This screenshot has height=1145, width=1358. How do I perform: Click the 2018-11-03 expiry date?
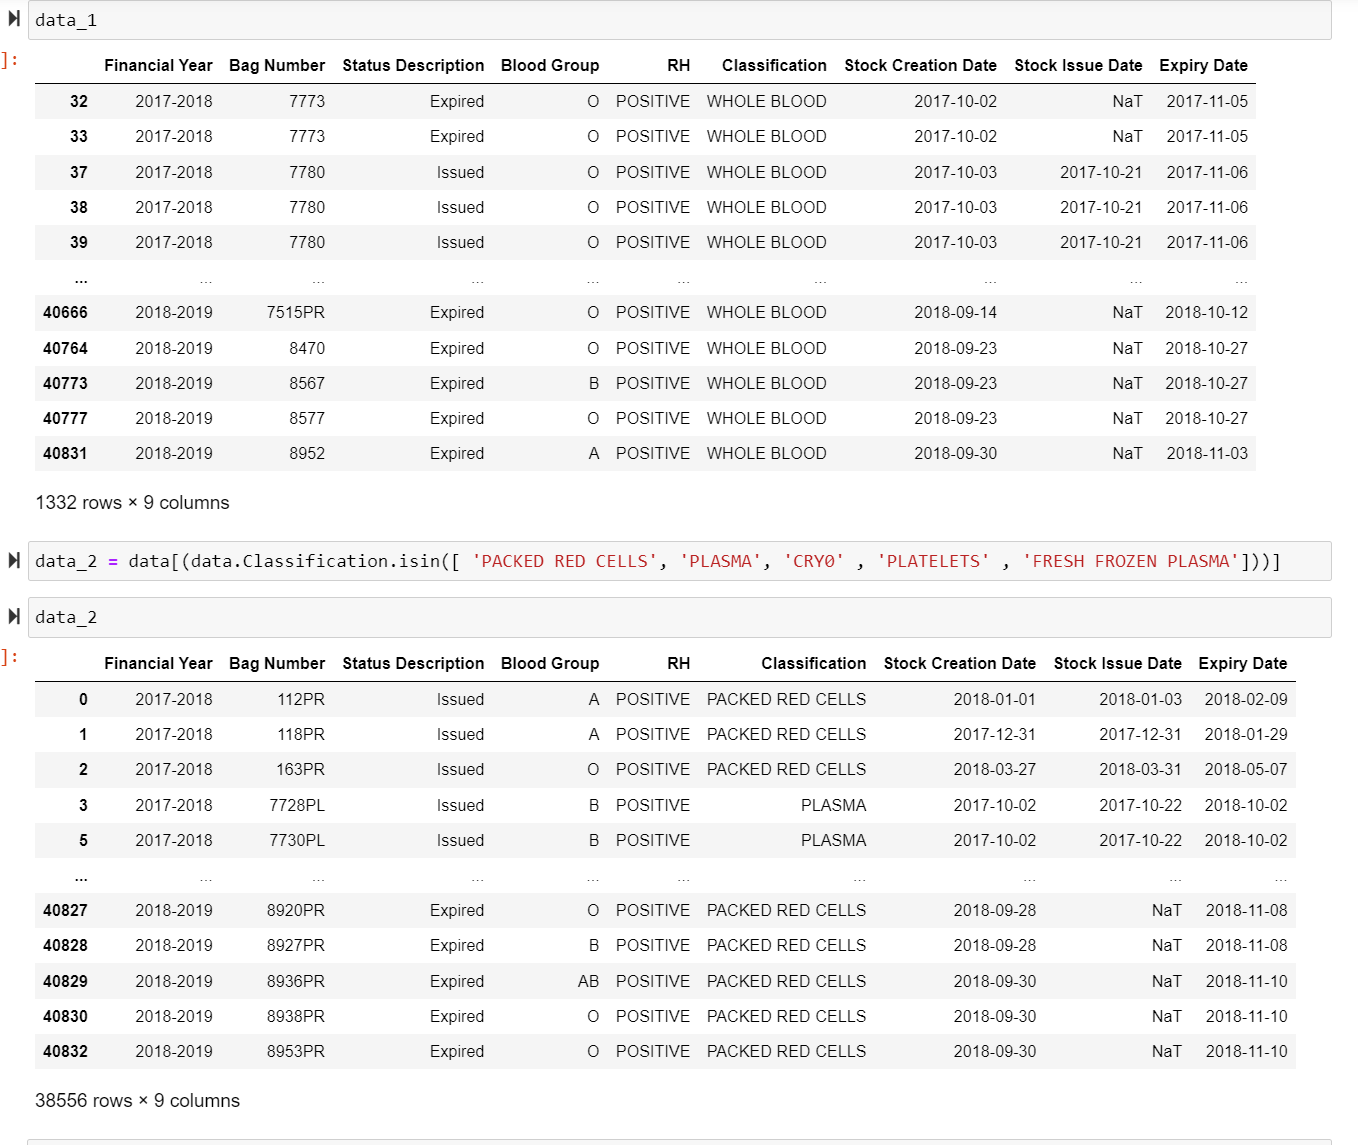(x=1207, y=453)
